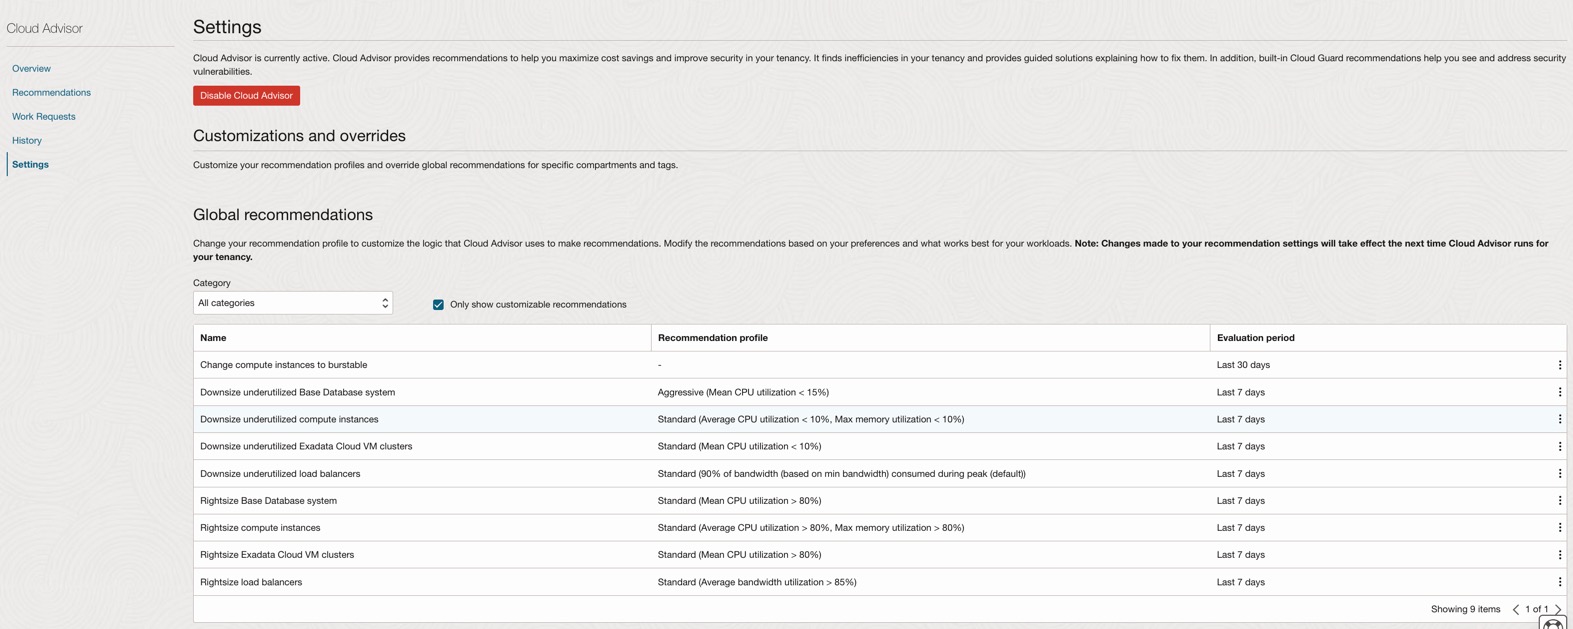The image size is (1573, 629).
Task: Click row name Downsize underutilized compute instances
Action: coord(289,419)
